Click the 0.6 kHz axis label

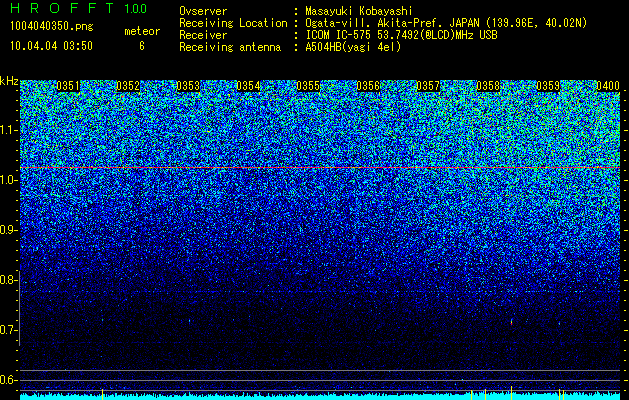[x=8, y=380]
